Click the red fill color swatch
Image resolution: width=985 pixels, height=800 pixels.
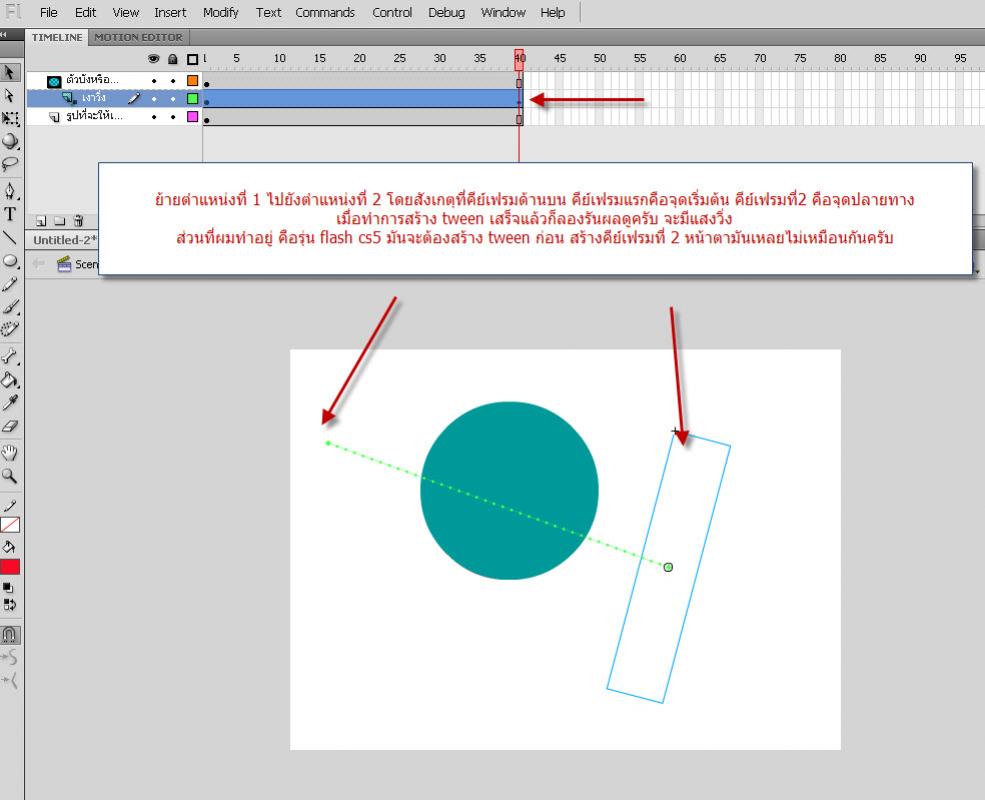(x=10, y=567)
